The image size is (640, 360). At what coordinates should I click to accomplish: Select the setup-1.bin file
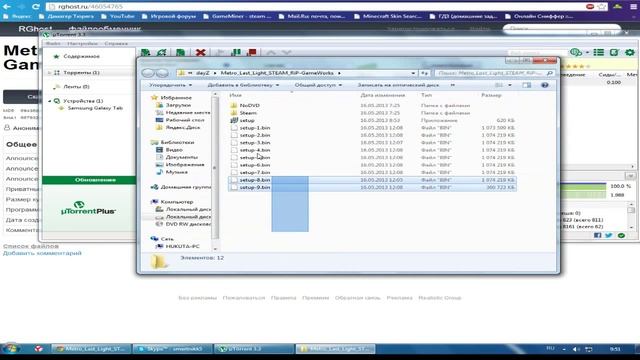pos(255,128)
